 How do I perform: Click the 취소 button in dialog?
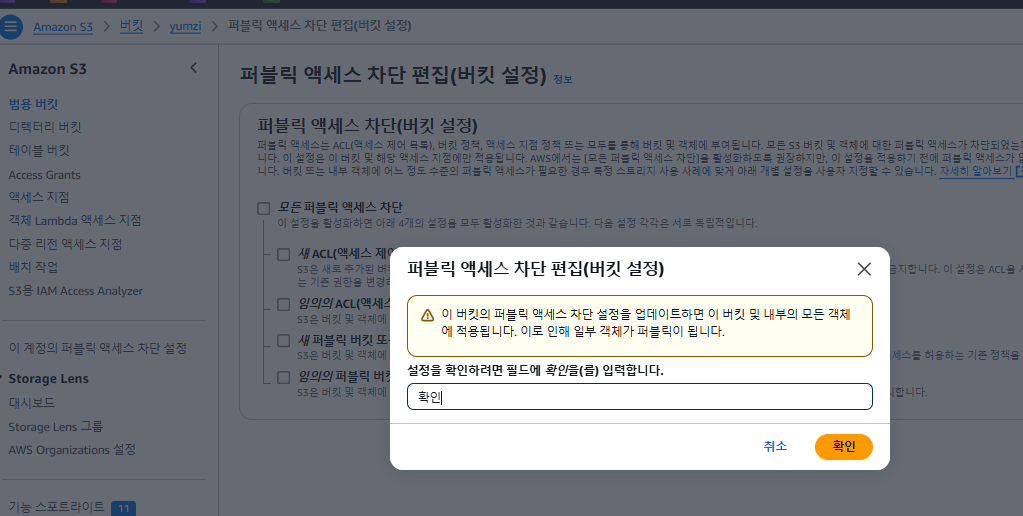click(775, 447)
